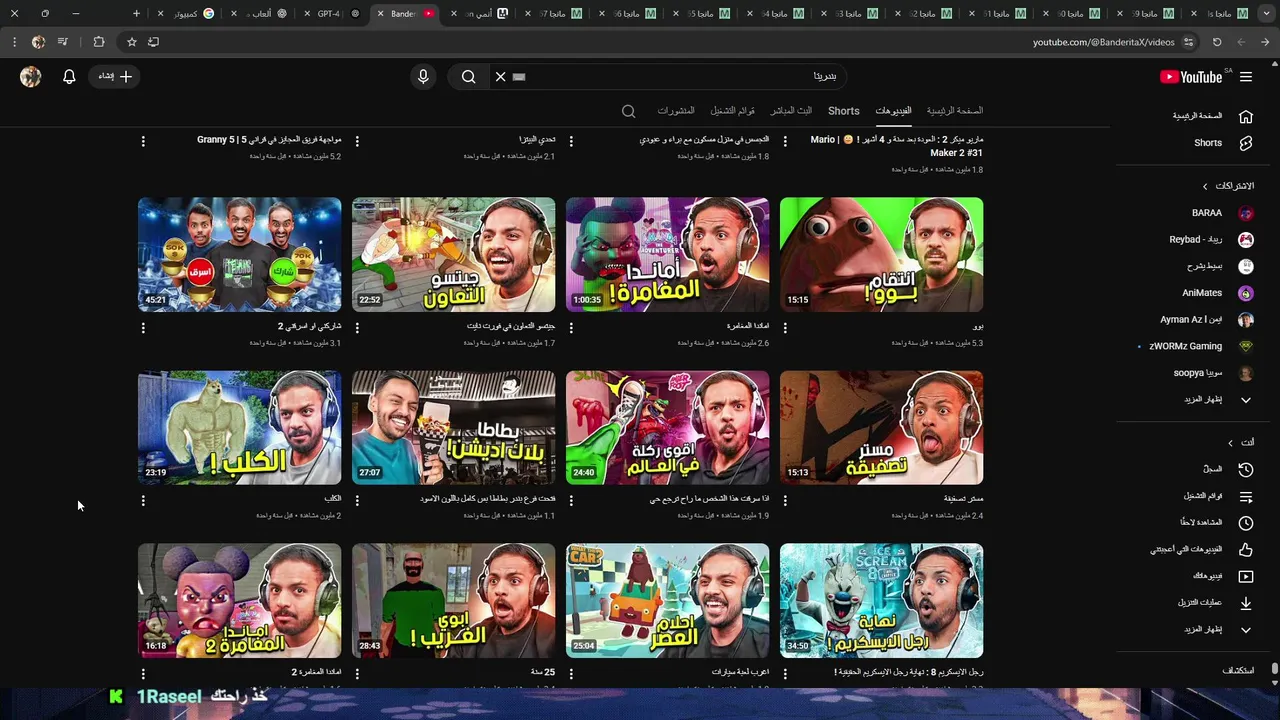Open video title مستر تصفيقة
Viewport: 1280px width, 720px height.
point(963,499)
